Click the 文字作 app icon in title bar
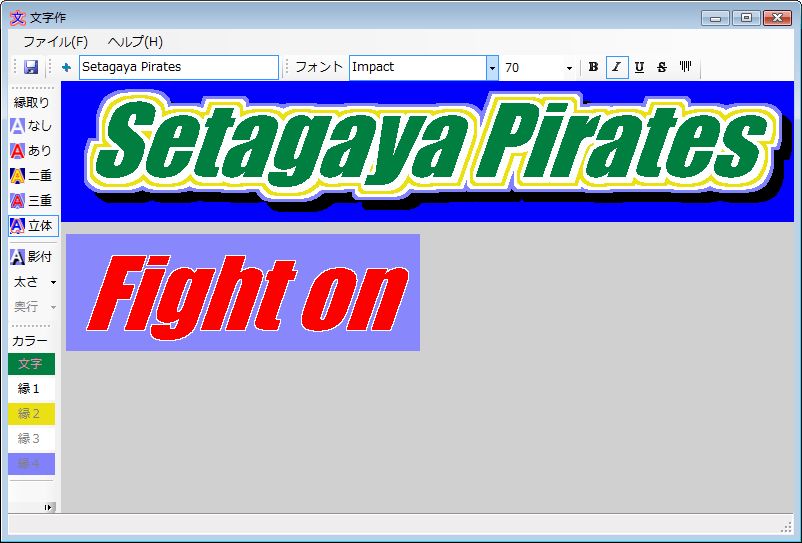Image resolution: width=802 pixels, height=543 pixels. pos(17,17)
